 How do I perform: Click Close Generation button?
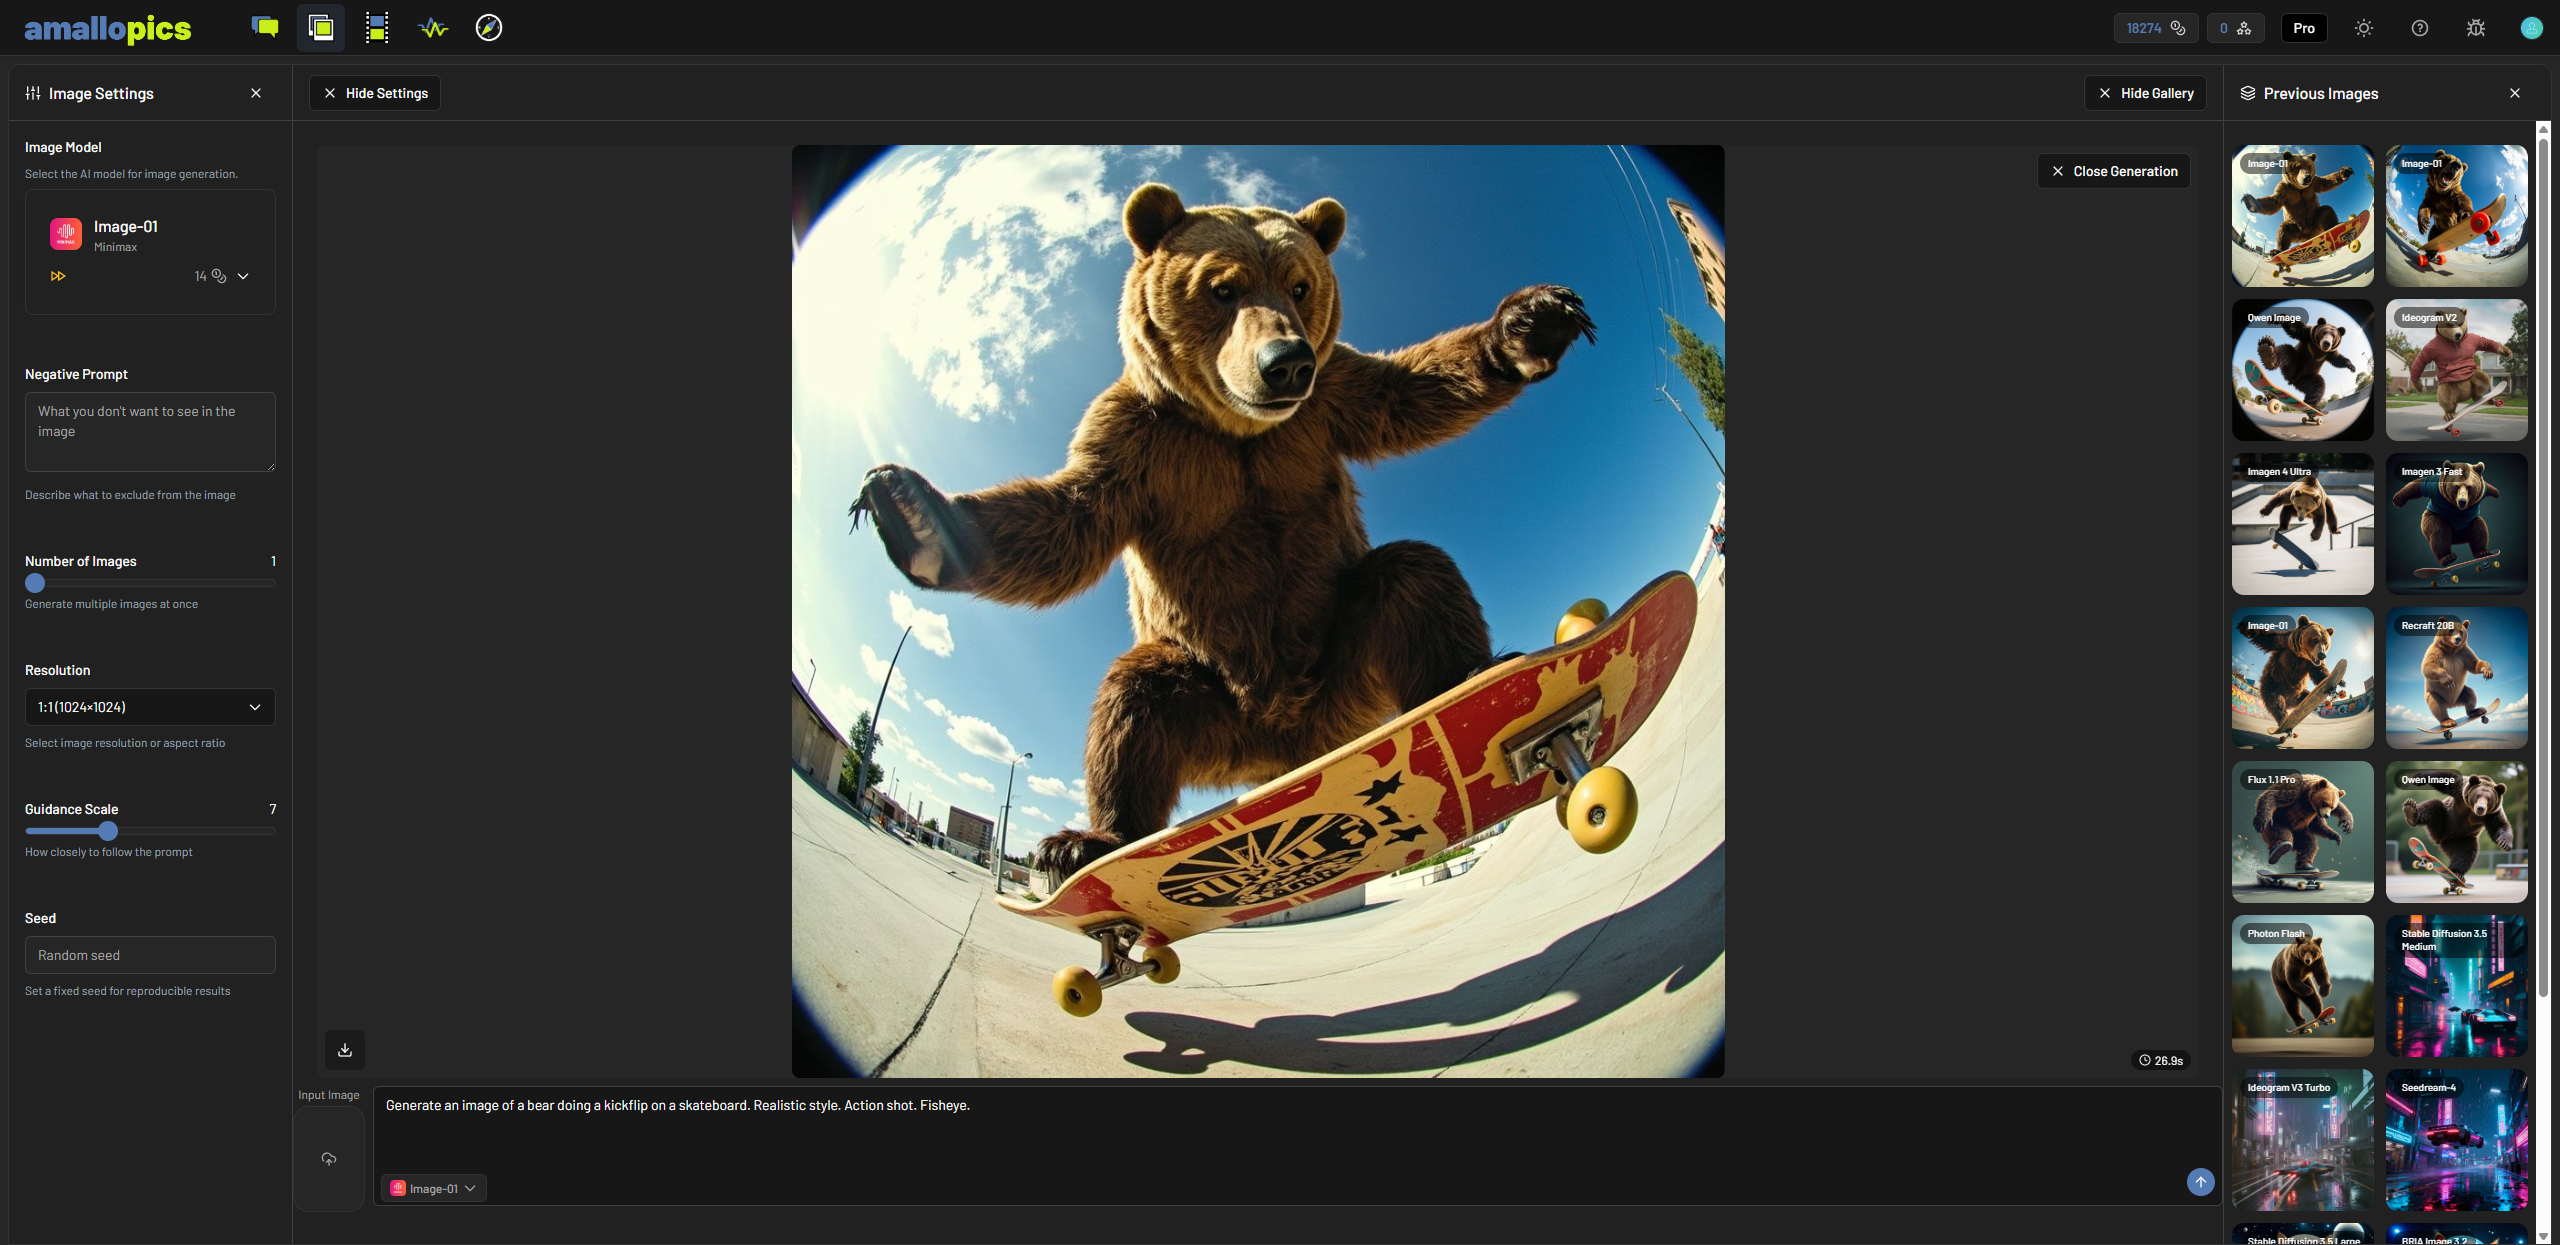pos(2114,171)
